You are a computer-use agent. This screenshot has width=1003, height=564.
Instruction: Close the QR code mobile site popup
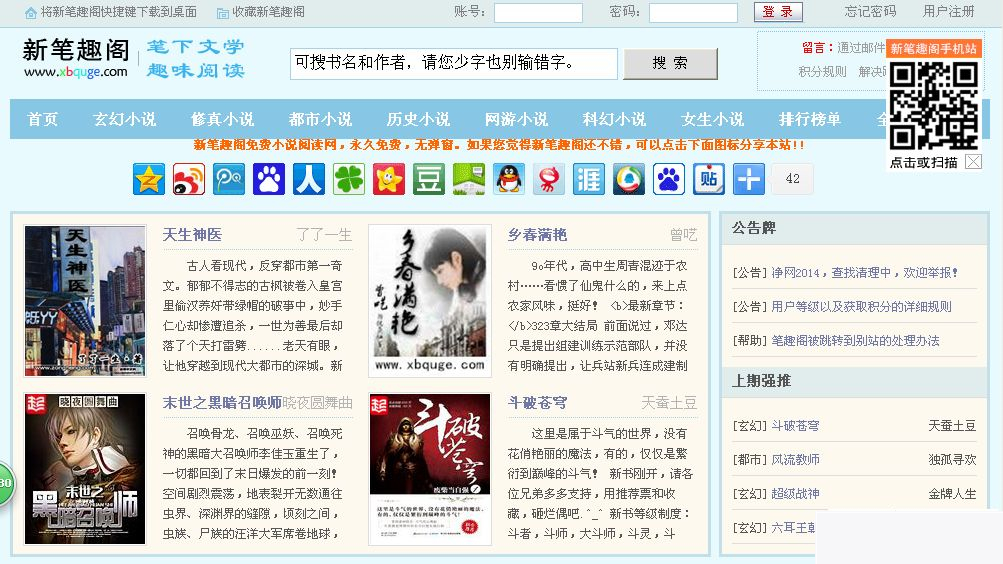tap(973, 162)
